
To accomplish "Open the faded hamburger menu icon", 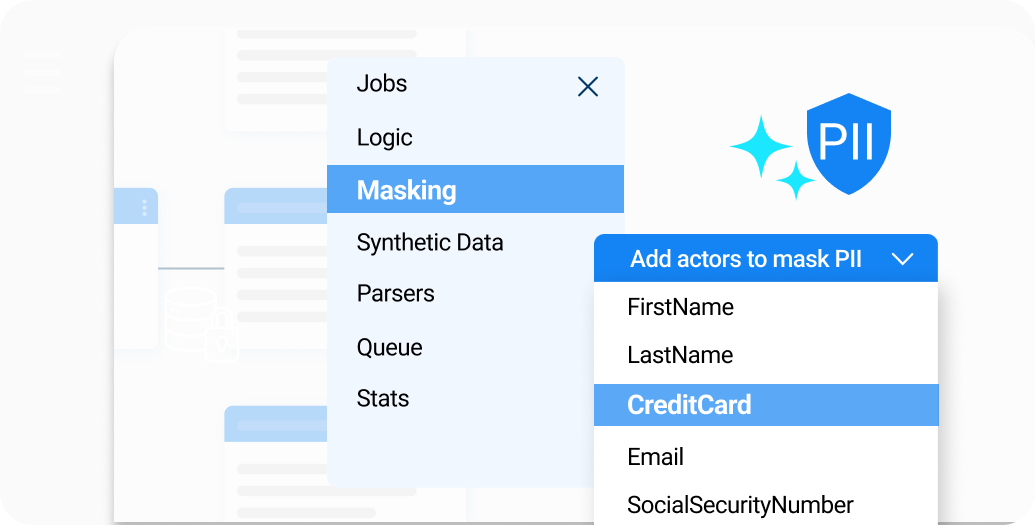I will pyautogui.click(x=43, y=72).
